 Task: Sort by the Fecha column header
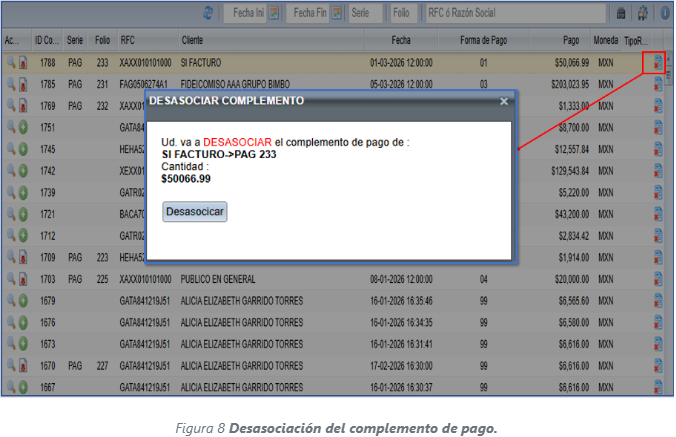click(401, 41)
